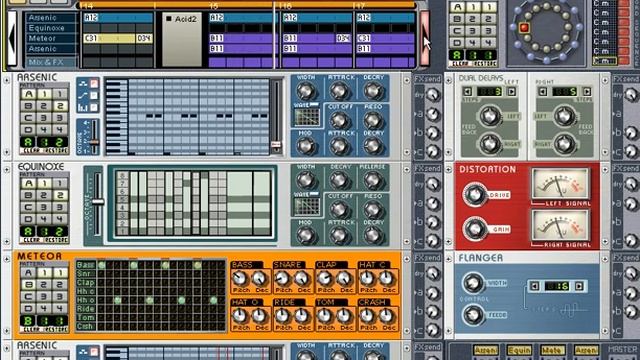Click CLEAR under Equinoxe pattern
This screenshot has height=360, width=640.
point(32,240)
